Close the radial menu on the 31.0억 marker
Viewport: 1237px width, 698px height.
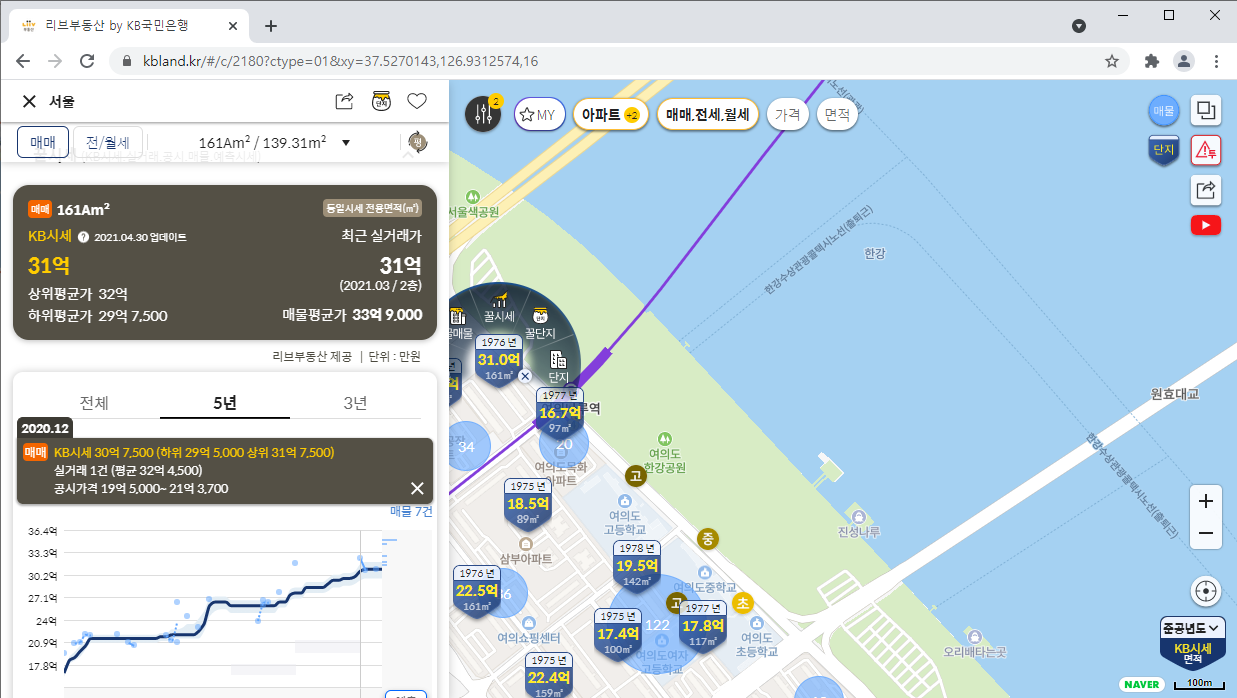tap(525, 376)
